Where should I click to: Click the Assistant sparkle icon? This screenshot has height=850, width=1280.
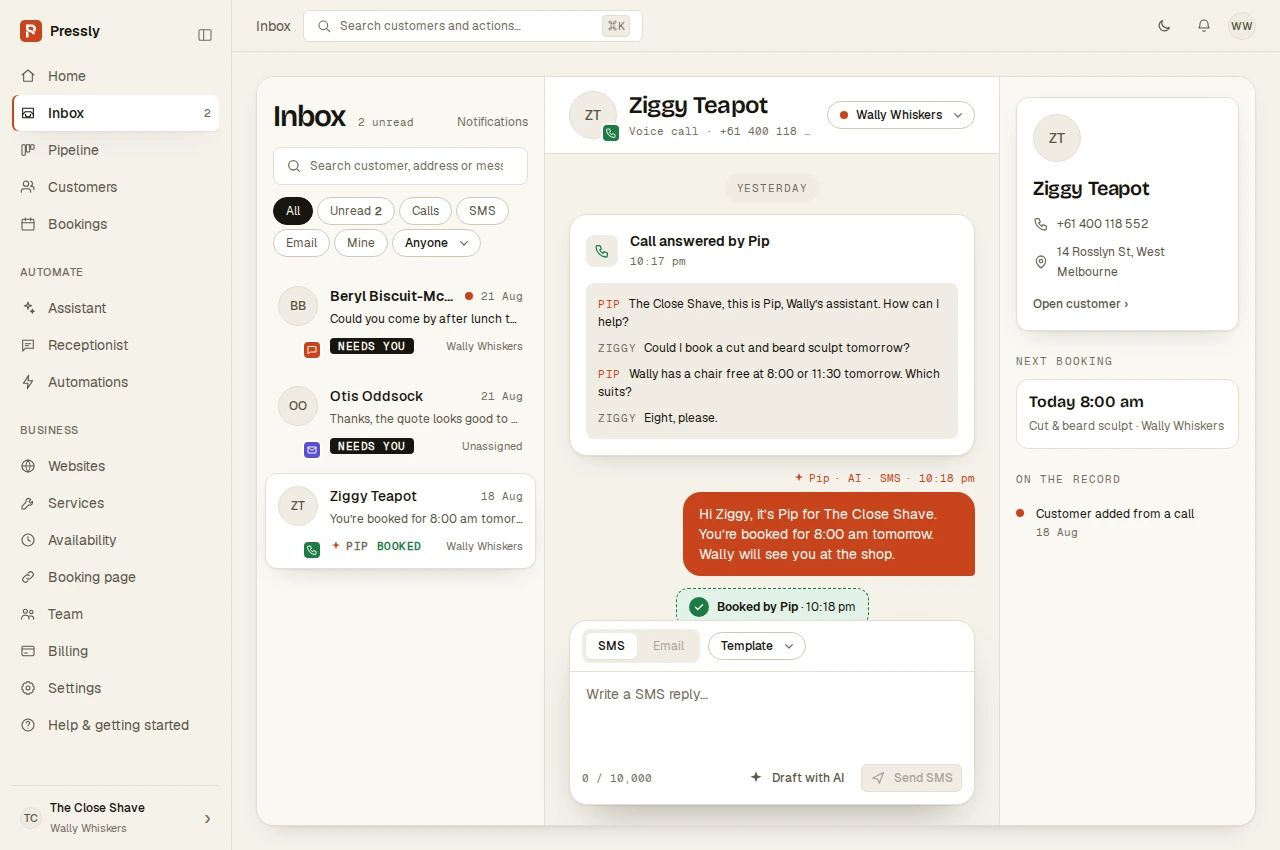pos(28,308)
